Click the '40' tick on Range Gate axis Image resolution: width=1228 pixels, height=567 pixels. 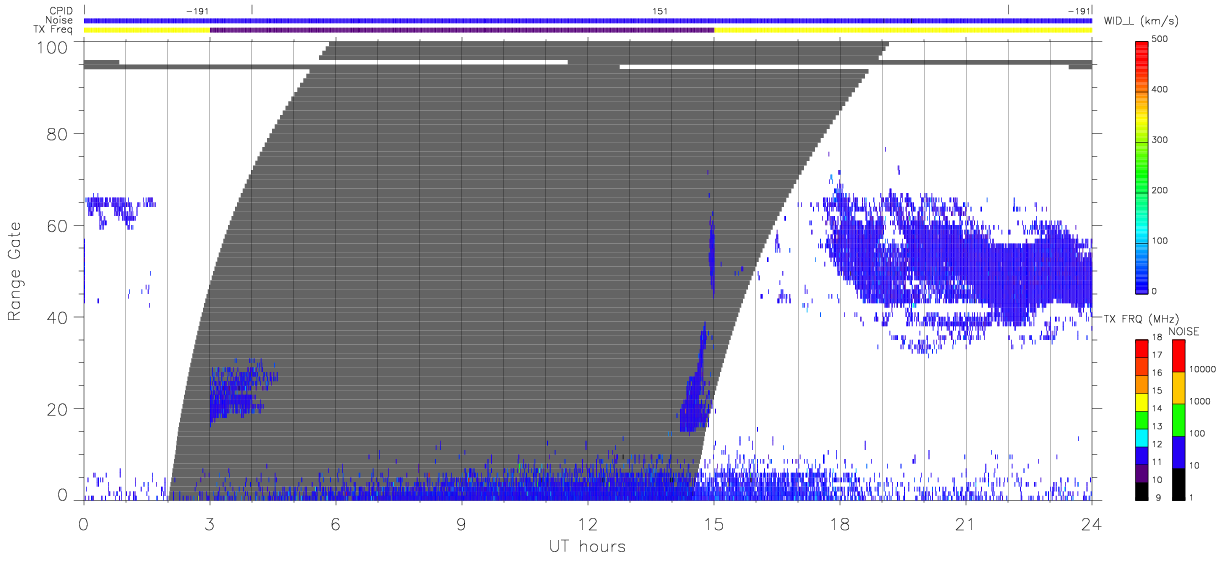coord(57,317)
